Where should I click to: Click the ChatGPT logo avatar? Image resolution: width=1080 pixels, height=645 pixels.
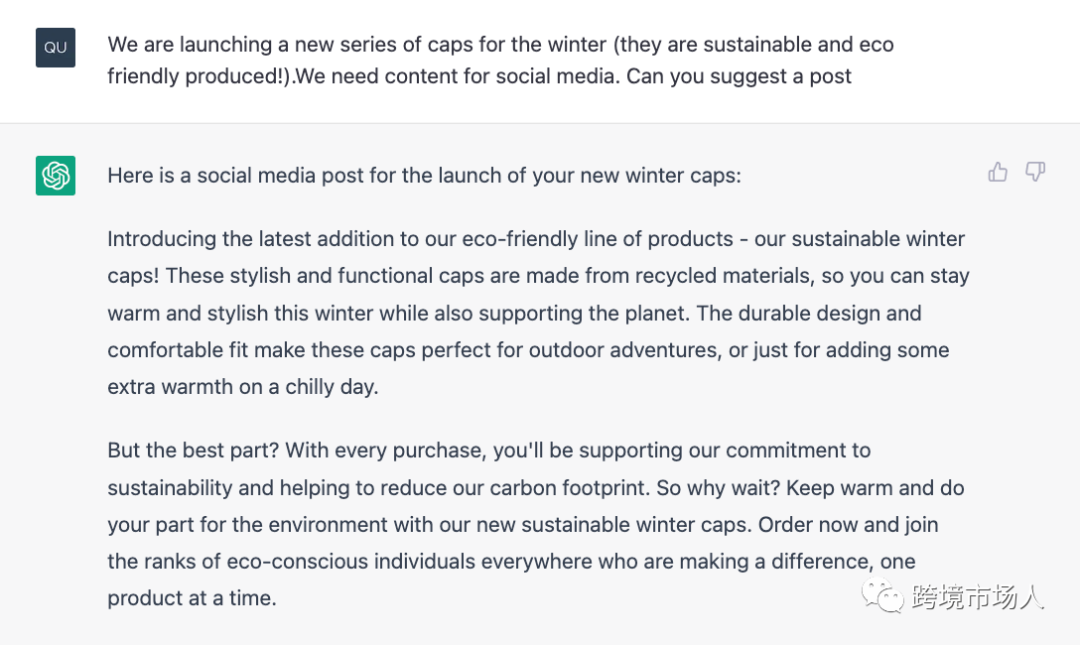tap(56, 176)
